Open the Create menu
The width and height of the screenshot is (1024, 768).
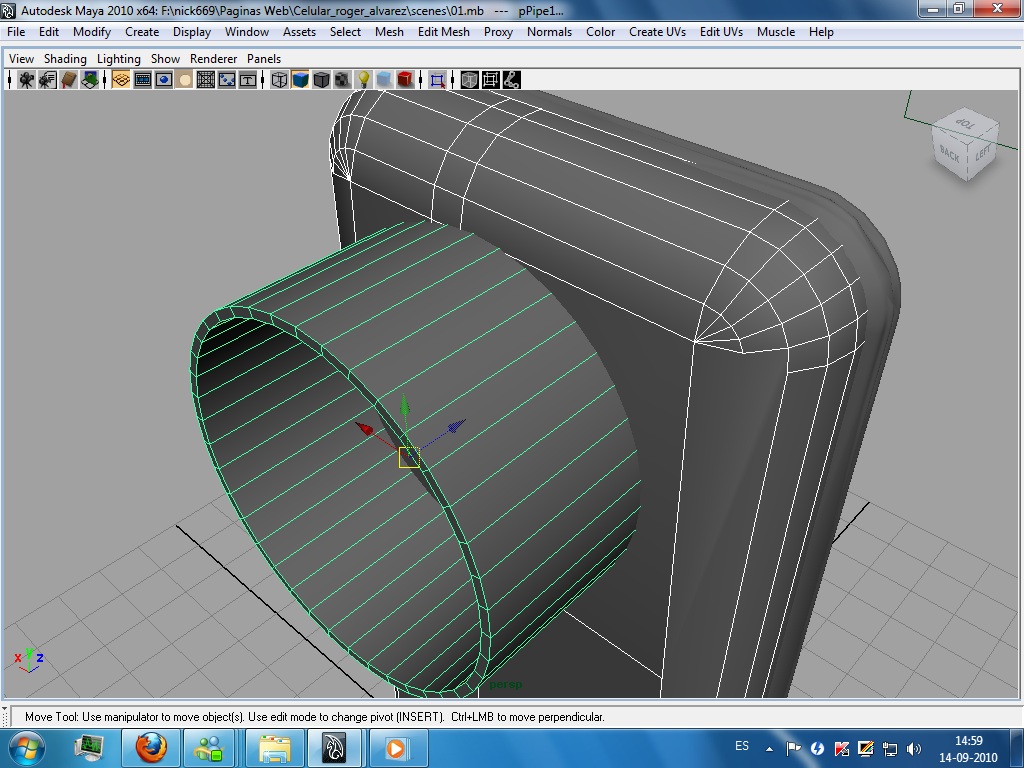click(x=142, y=31)
